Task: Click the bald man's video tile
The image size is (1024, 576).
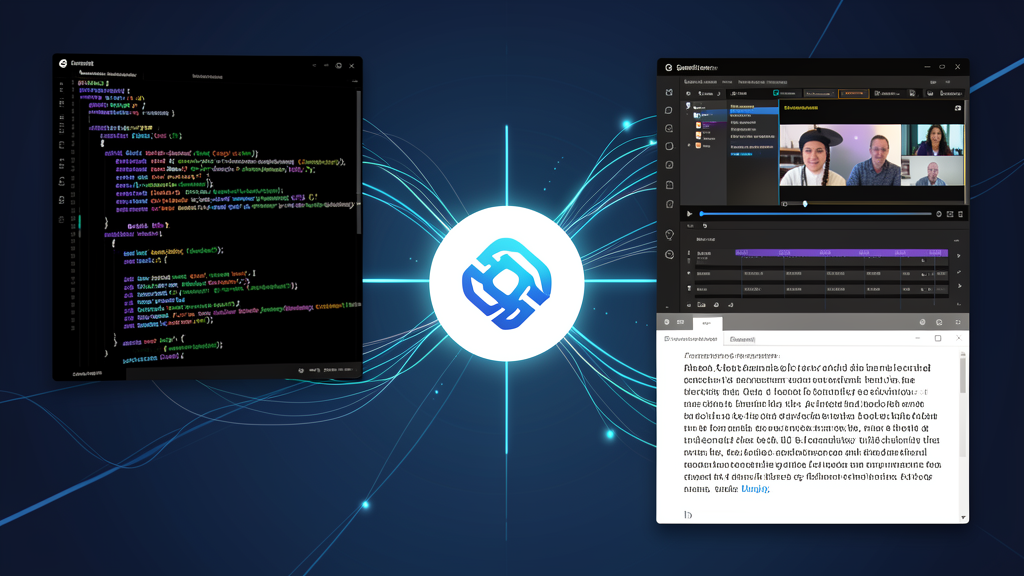Action: coord(933,170)
